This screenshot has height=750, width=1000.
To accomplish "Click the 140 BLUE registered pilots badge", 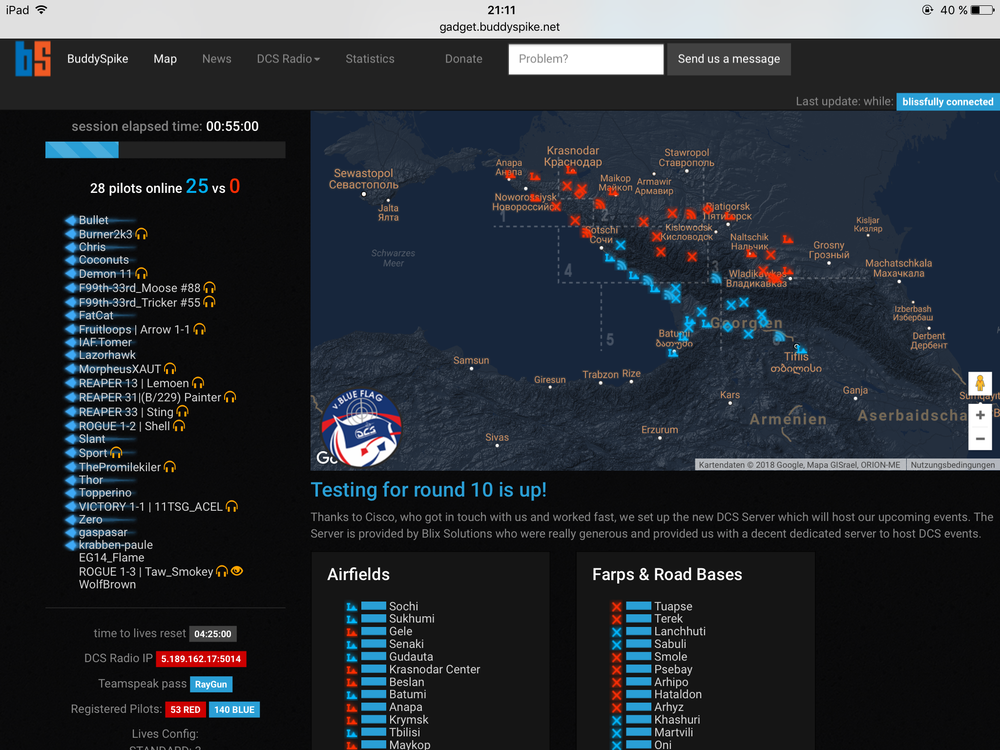I will 234,710.
